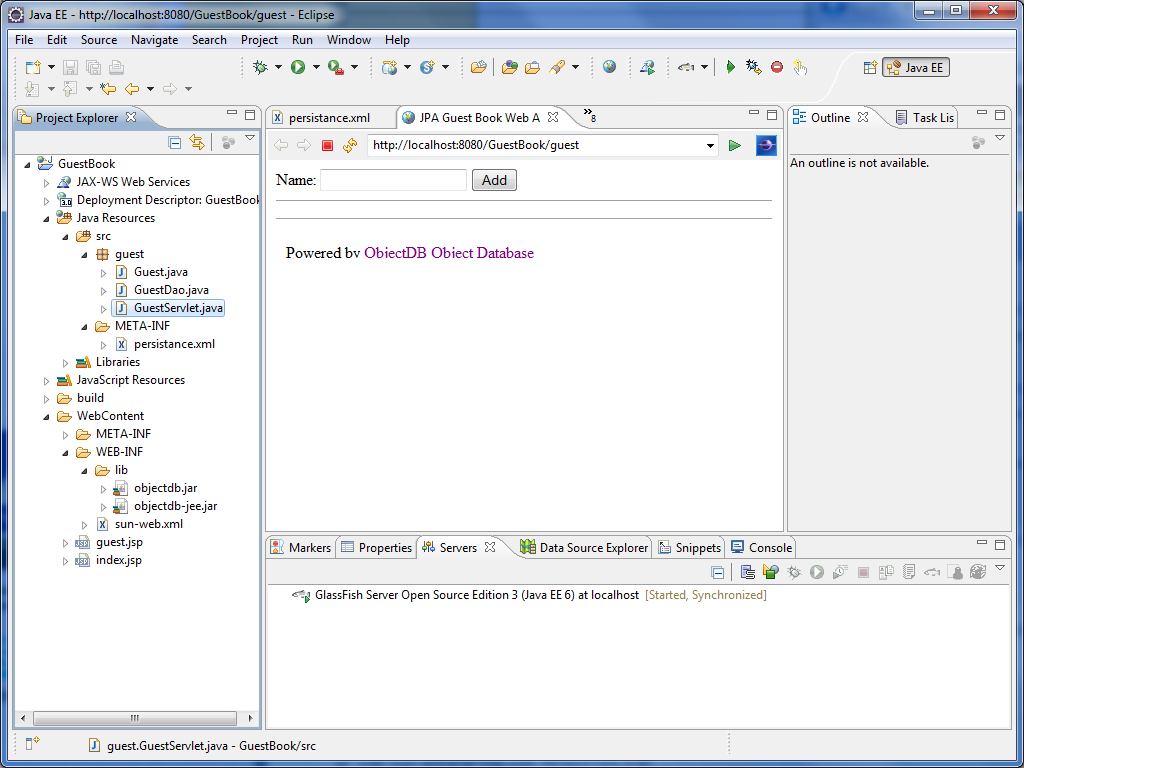Switch to the Console tab
Screen dimensions: 1152x768
(x=761, y=548)
